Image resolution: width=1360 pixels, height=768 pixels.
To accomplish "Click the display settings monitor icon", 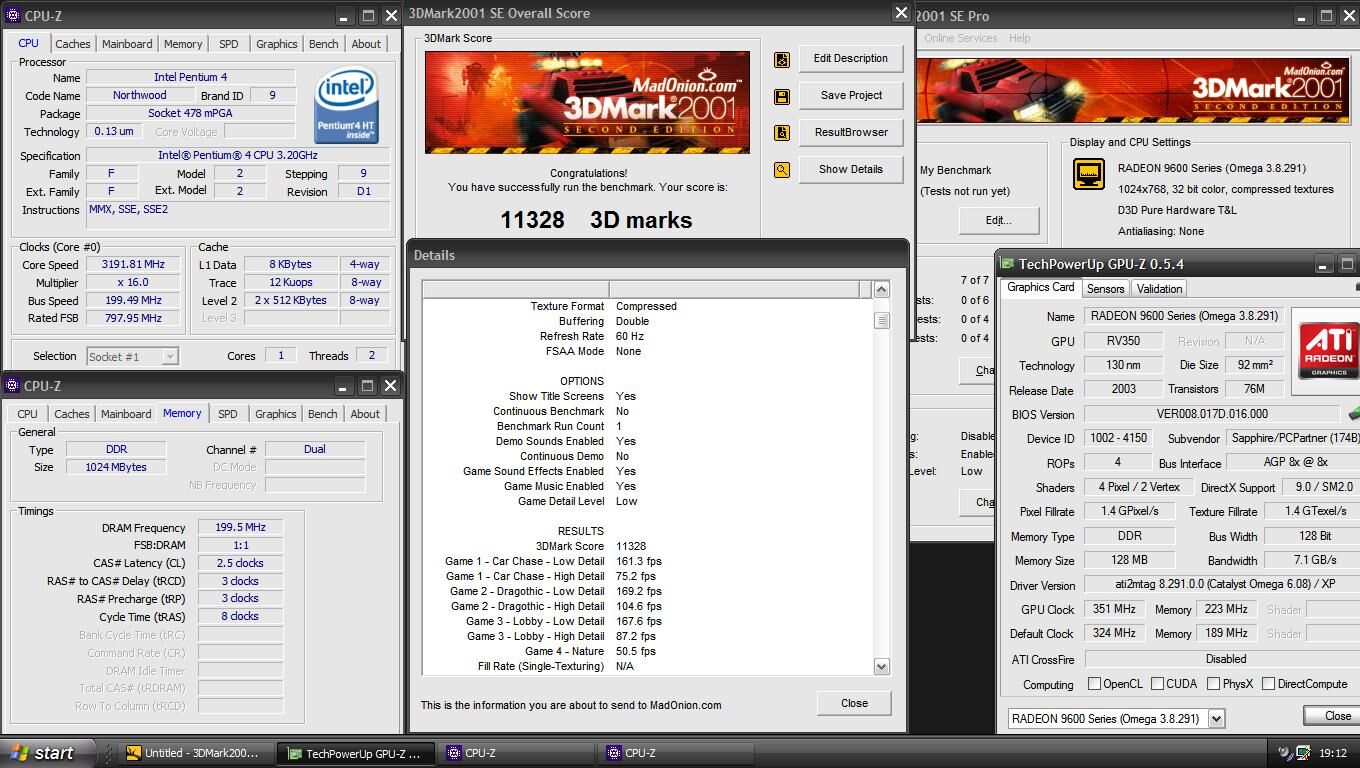I will click(x=1089, y=174).
